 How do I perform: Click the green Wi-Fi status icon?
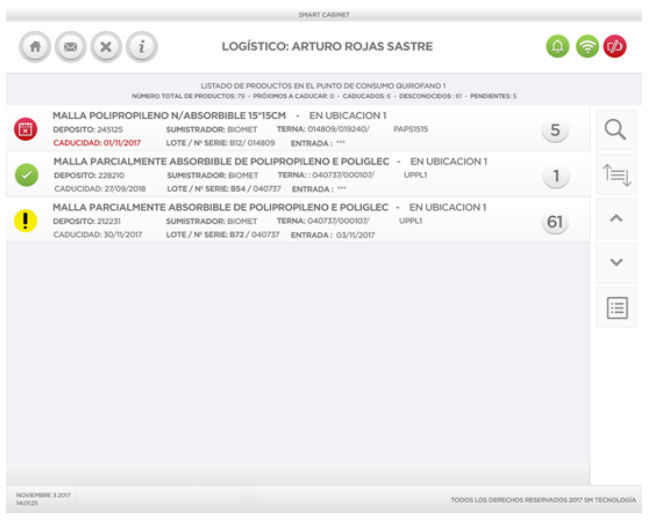pyautogui.click(x=586, y=47)
